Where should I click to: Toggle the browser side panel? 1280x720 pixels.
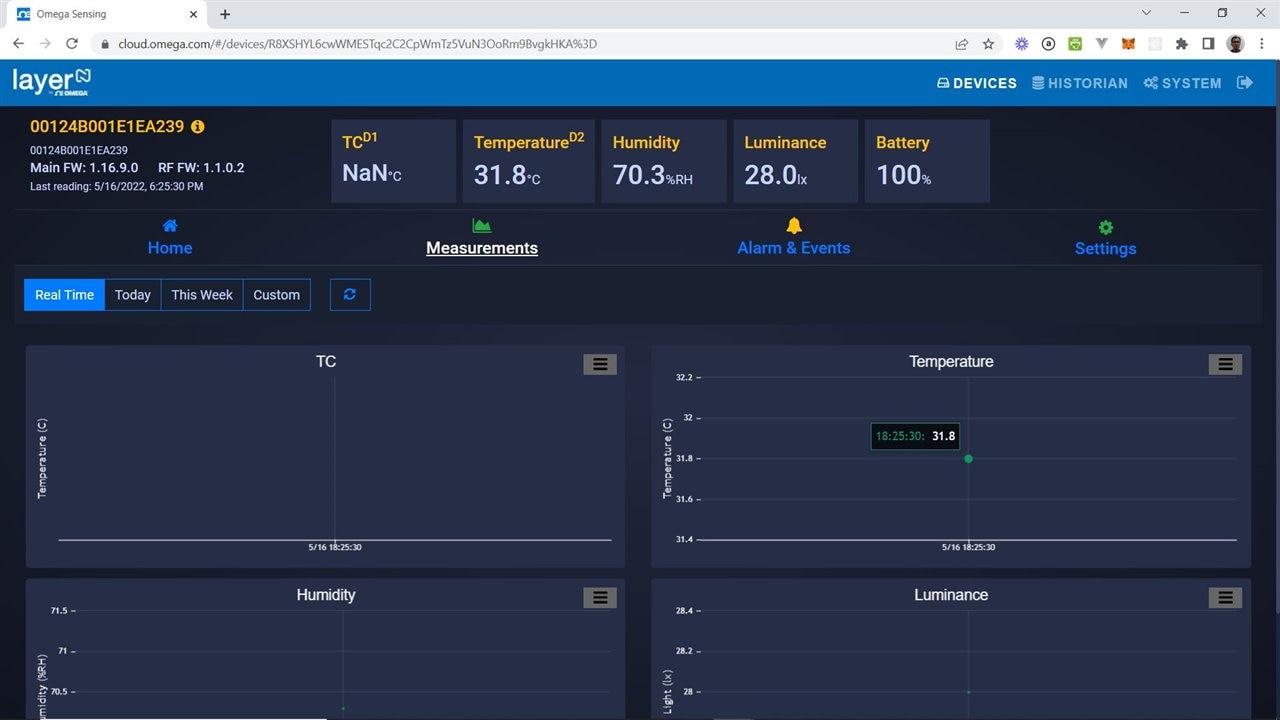click(x=1208, y=44)
